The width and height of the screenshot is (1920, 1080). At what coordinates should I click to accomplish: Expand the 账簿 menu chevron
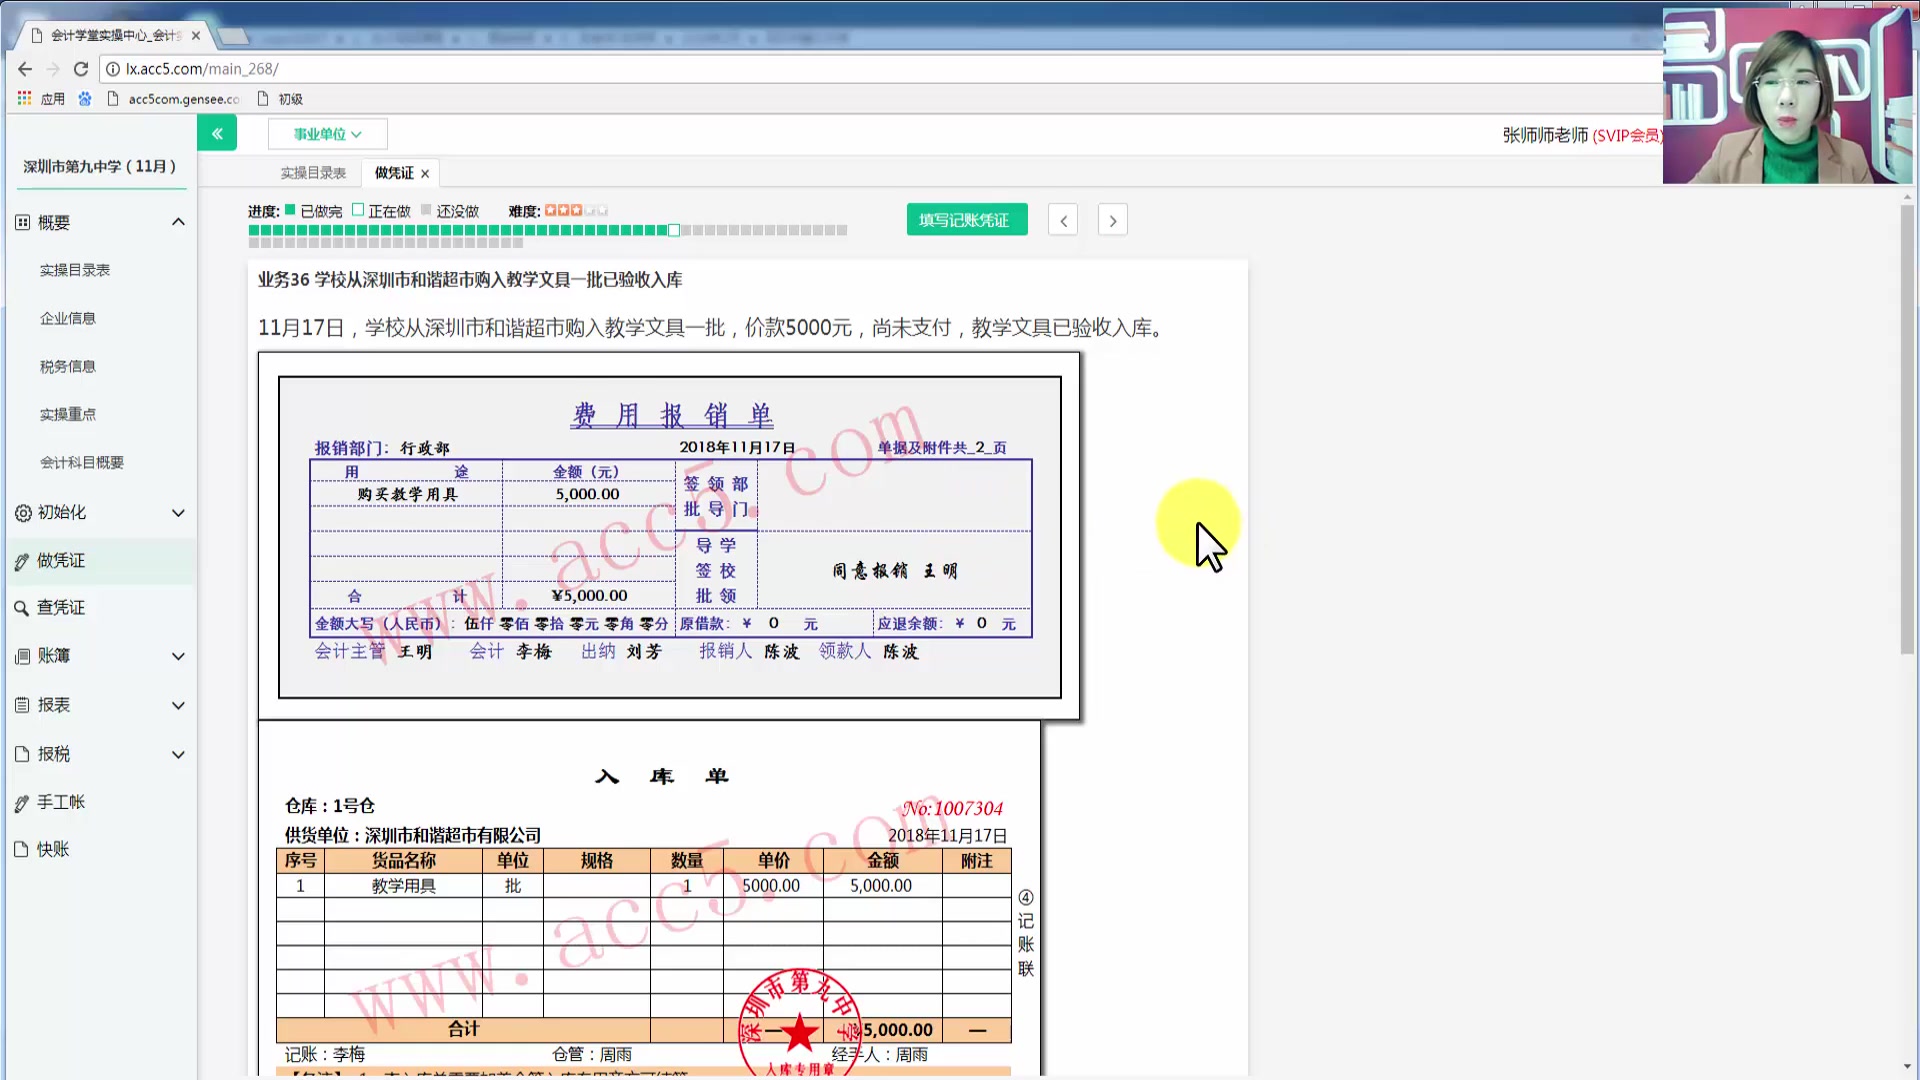click(178, 657)
